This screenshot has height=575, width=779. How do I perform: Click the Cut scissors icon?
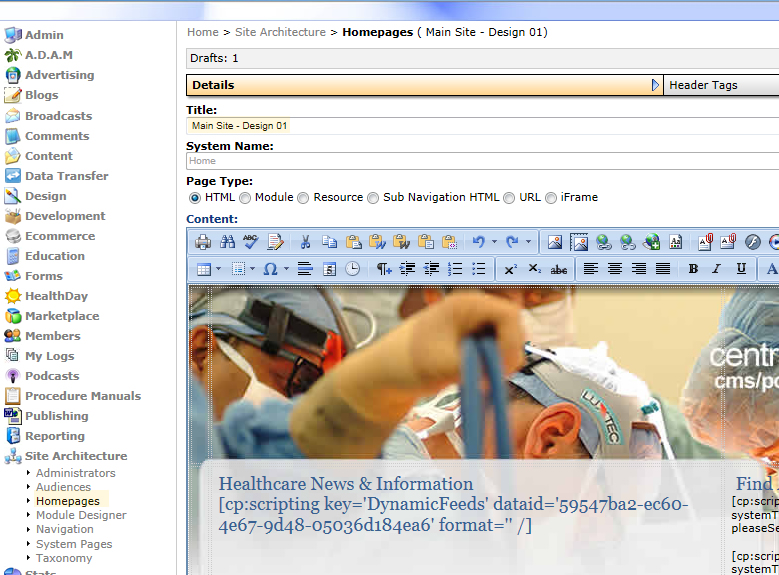pos(305,242)
